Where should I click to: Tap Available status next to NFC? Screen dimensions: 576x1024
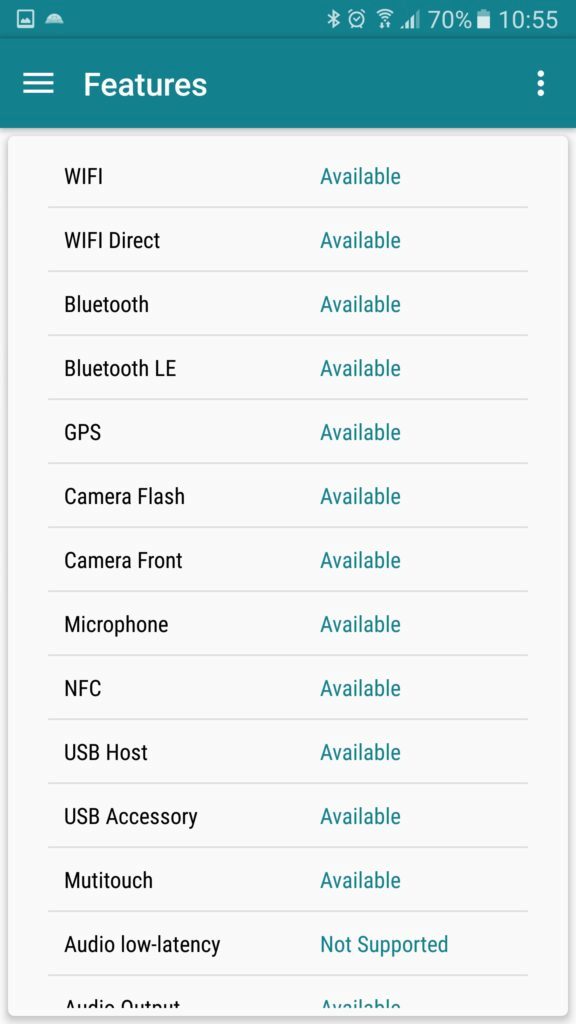click(360, 688)
